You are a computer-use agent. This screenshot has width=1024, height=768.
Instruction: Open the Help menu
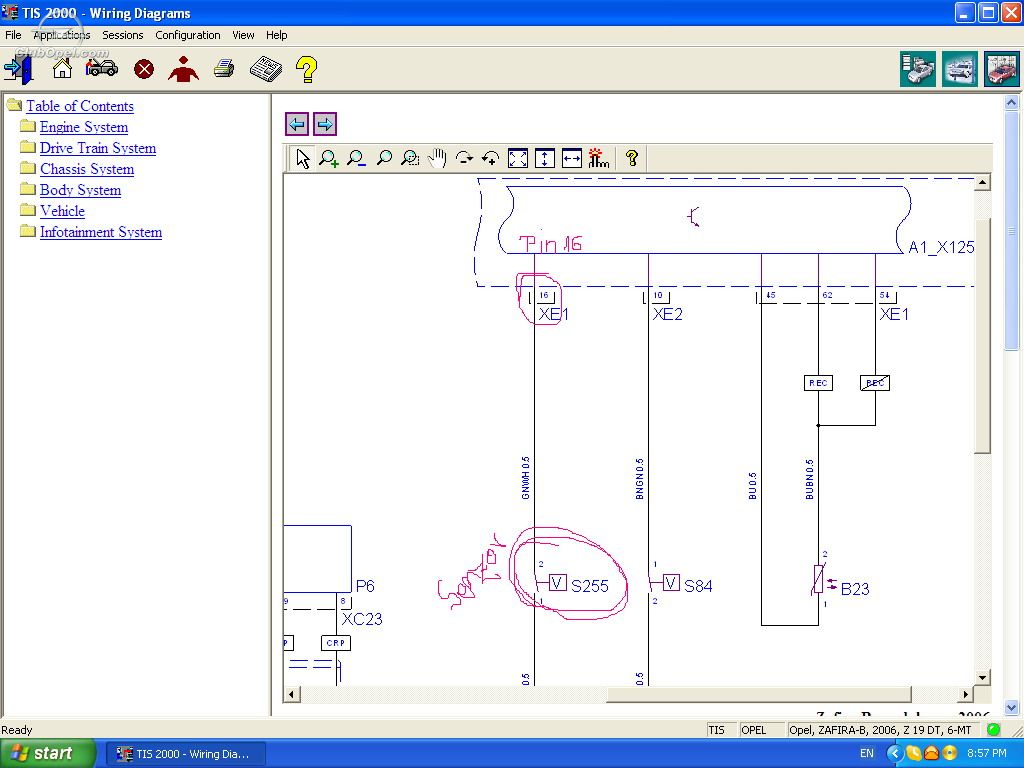click(x=276, y=35)
